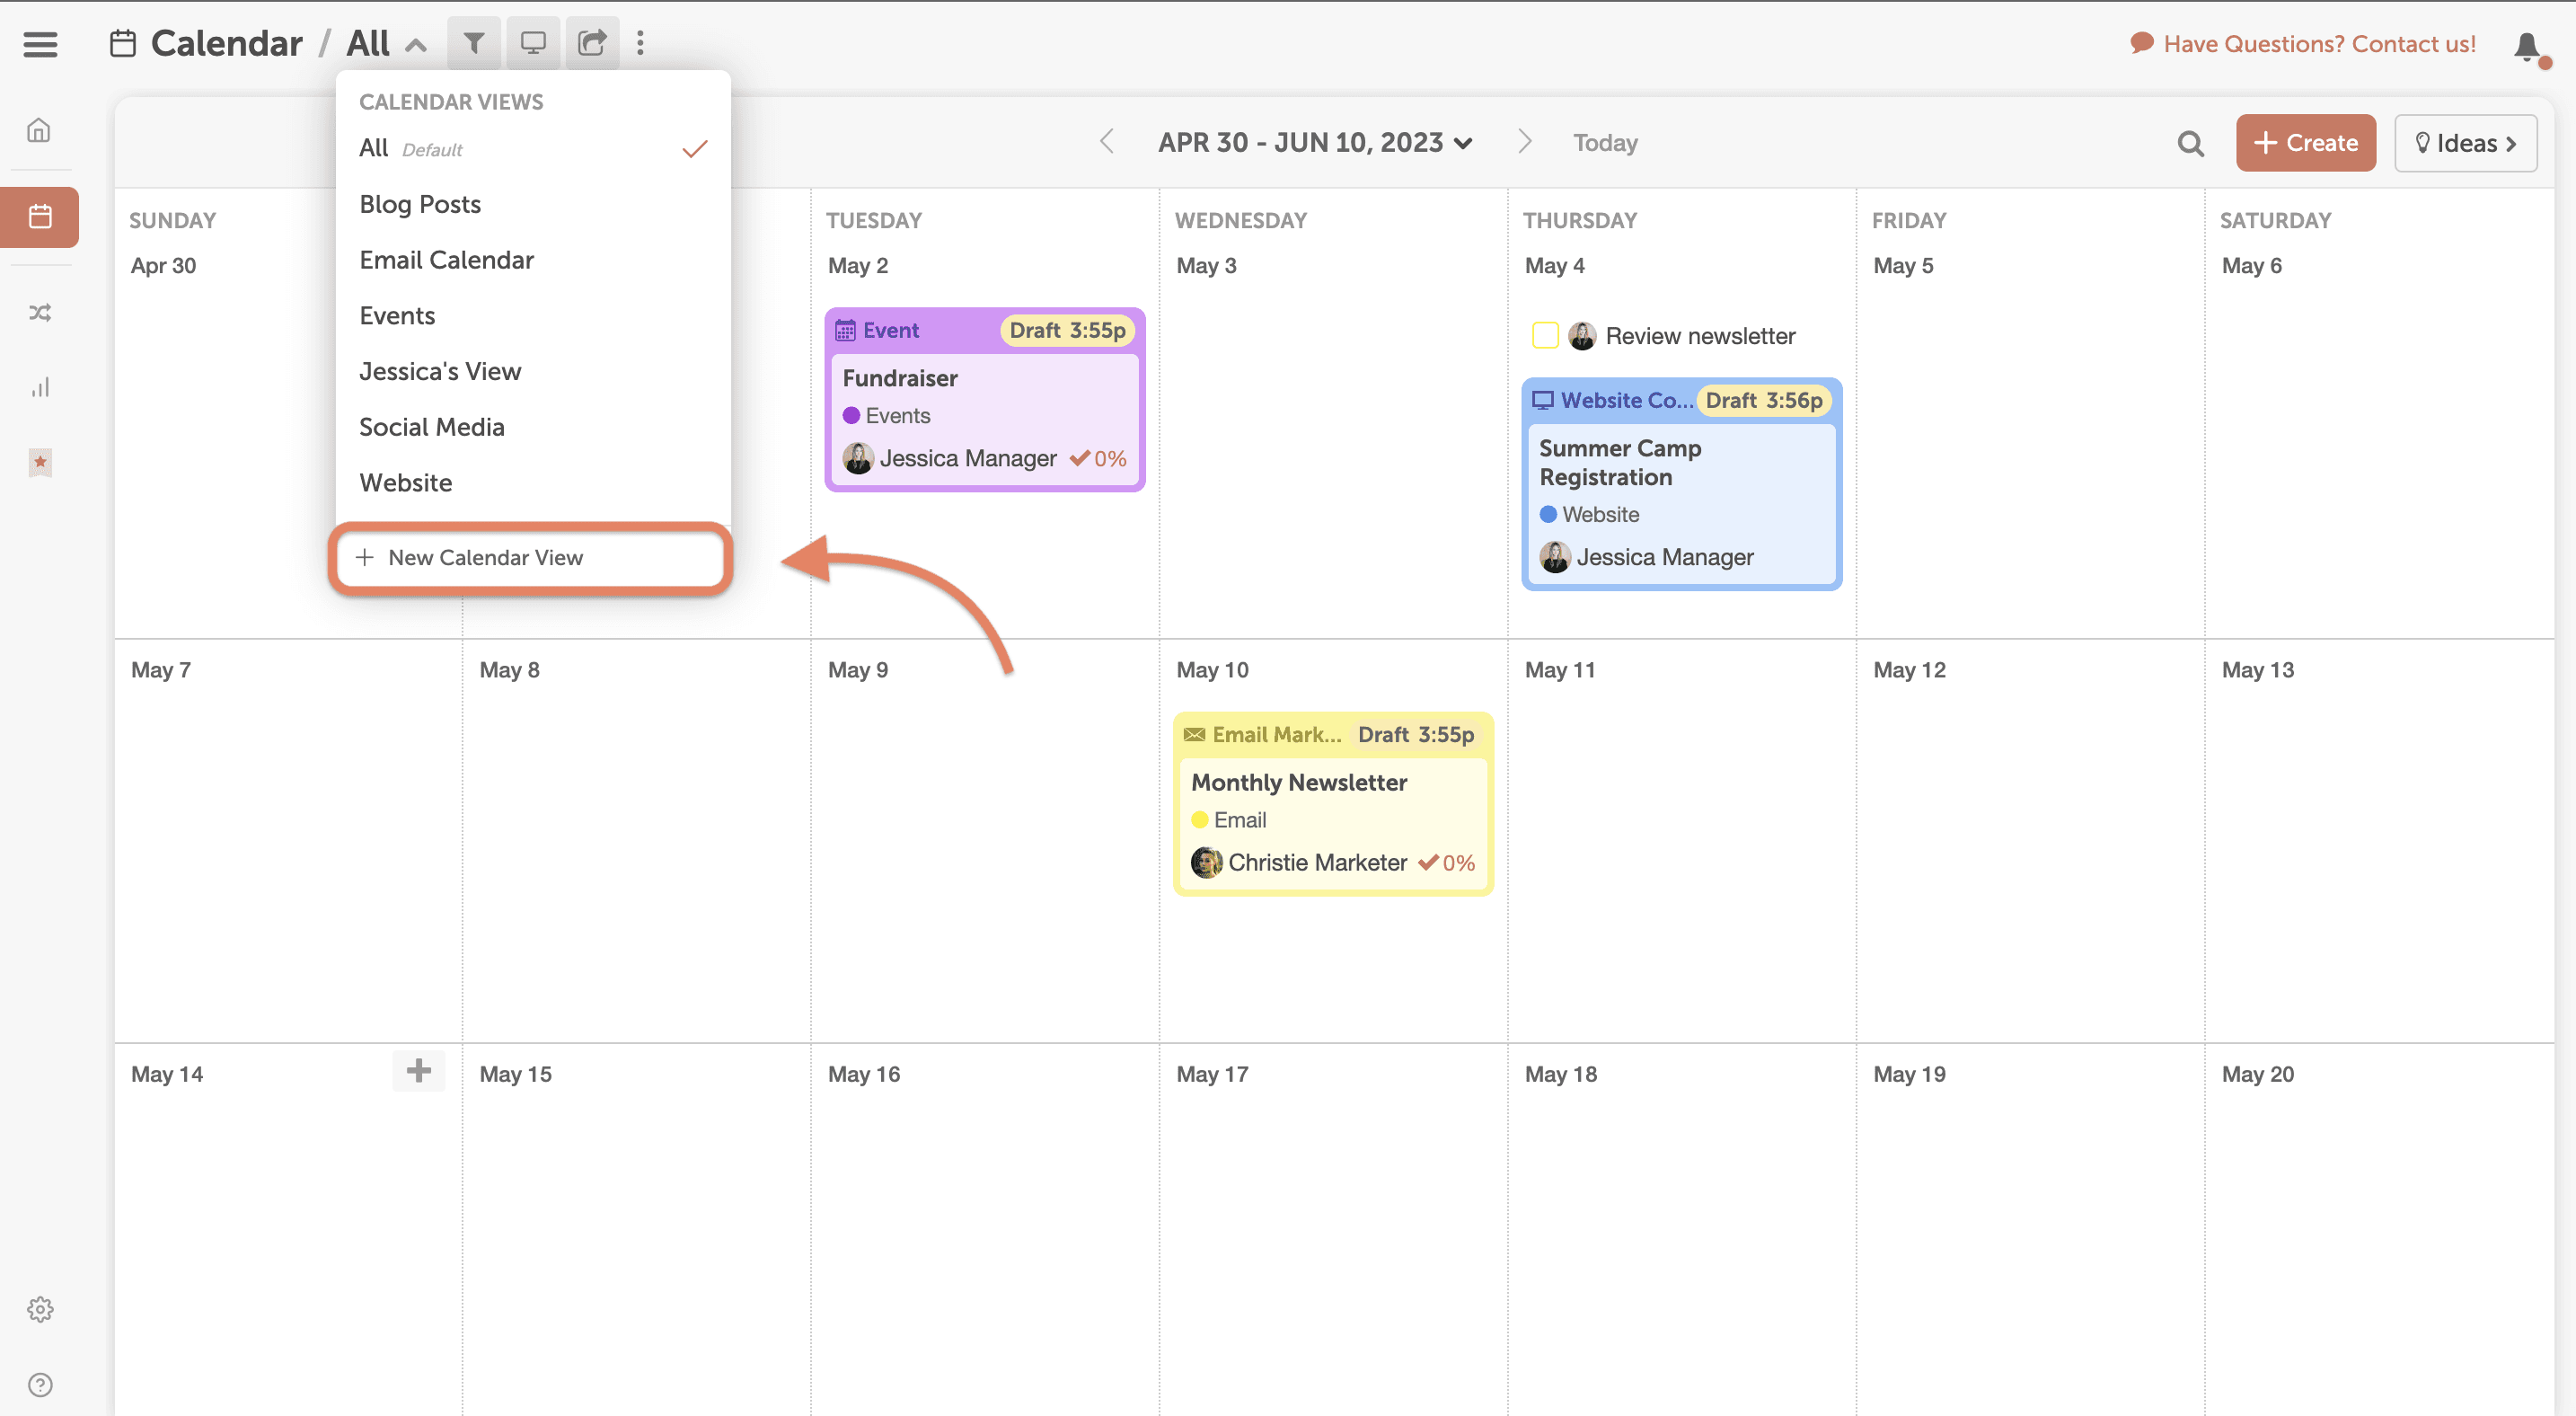2576x1416 pixels.
Task: Expand the Ideas panel chevron
Action: [x=2511, y=143]
